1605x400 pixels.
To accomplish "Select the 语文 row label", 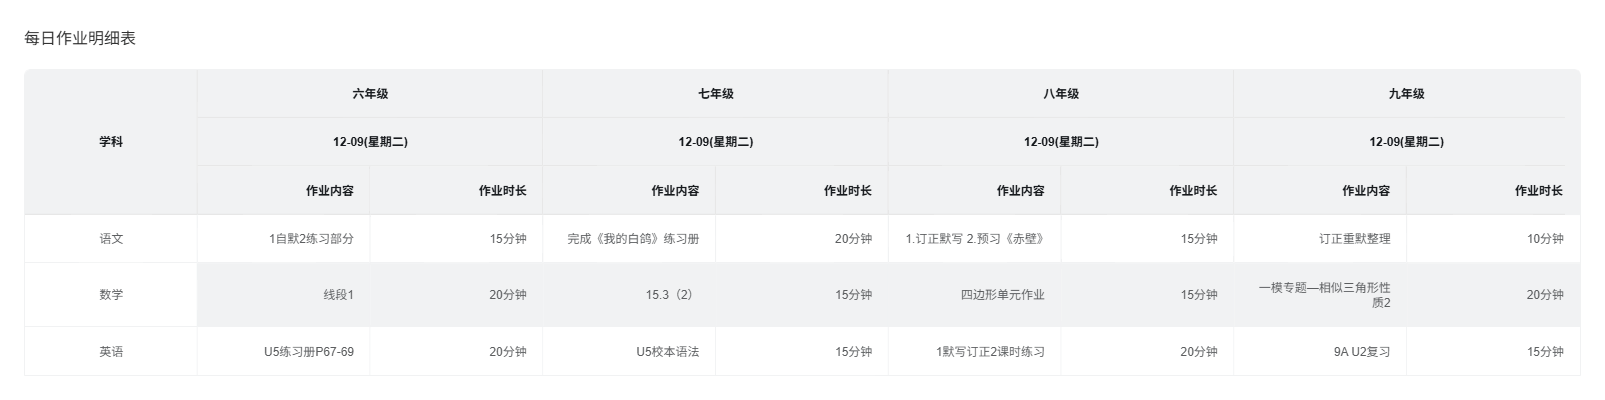I will tap(111, 239).
